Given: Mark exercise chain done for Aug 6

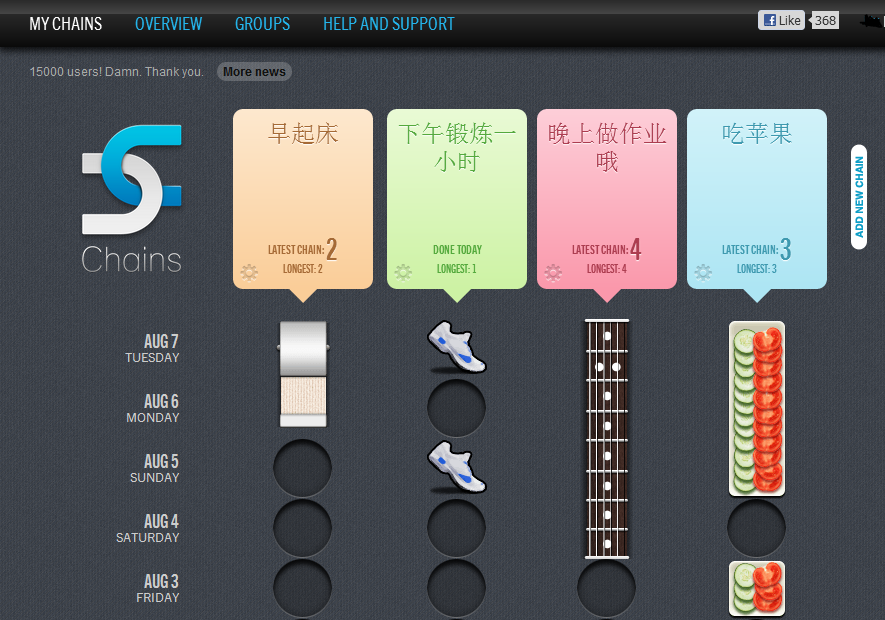Looking at the screenshot, I should [x=457, y=408].
